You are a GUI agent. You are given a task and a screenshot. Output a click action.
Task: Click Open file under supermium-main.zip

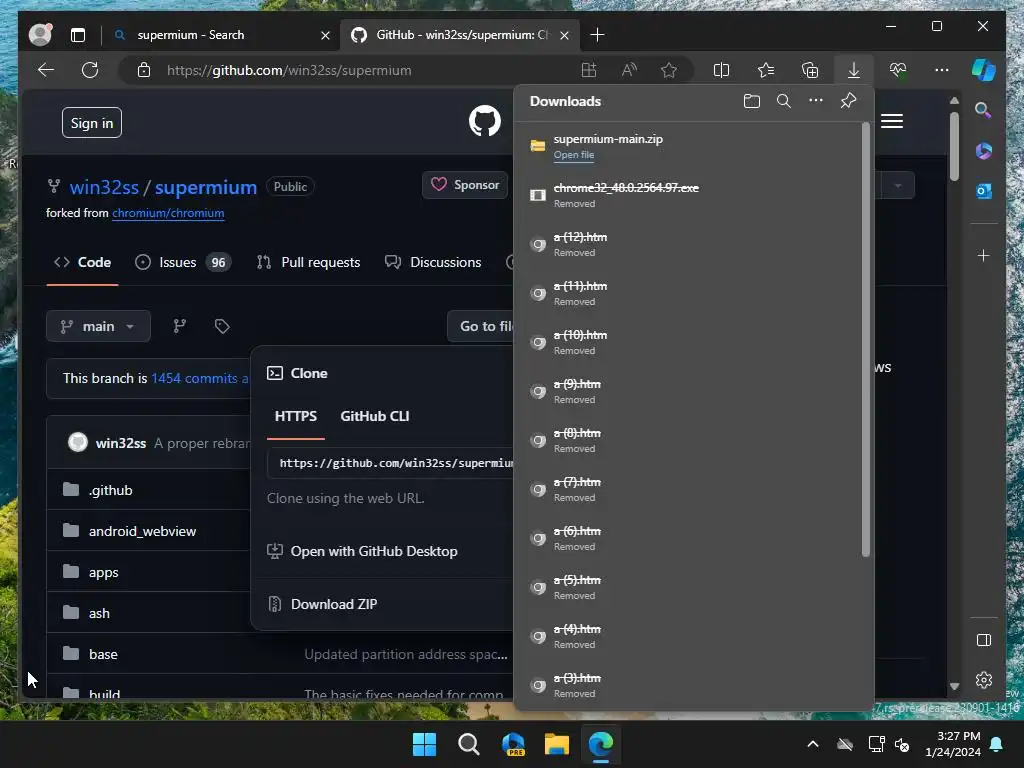click(574, 155)
